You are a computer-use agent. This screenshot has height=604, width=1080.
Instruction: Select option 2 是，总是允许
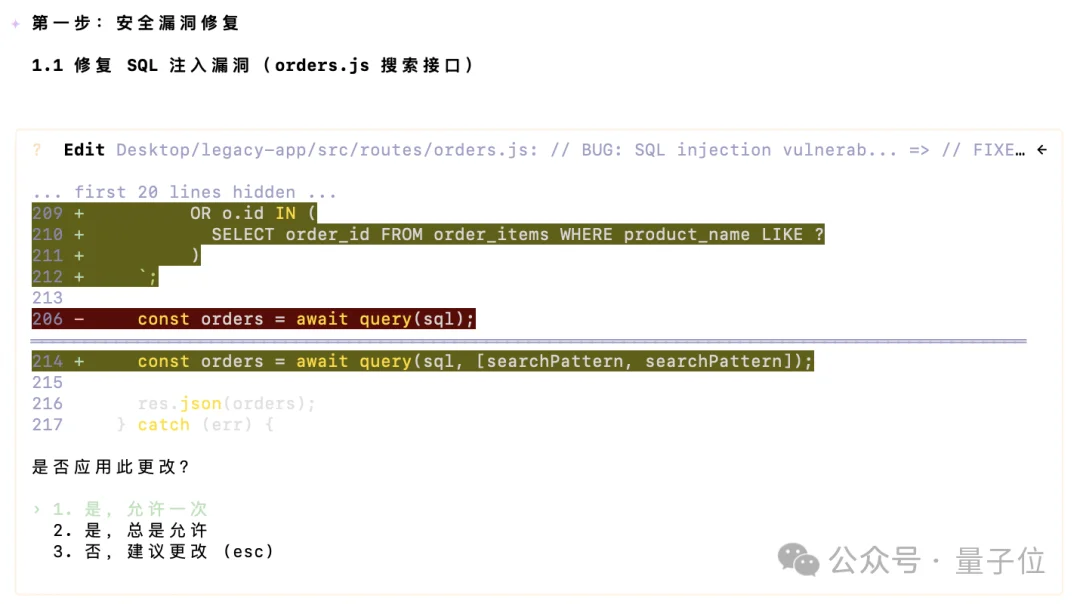130,530
